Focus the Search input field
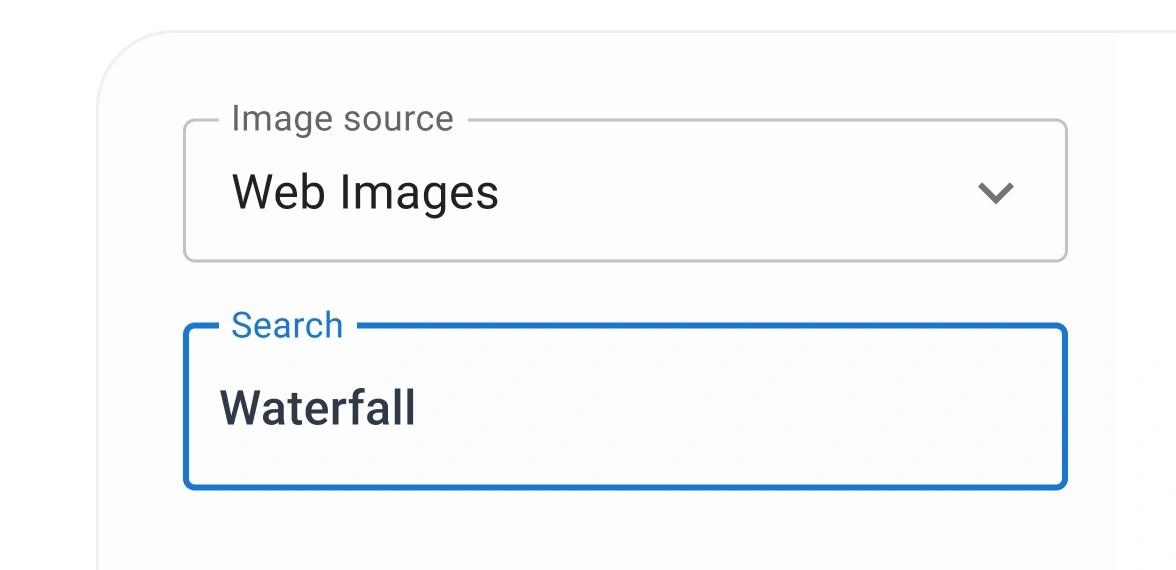This screenshot has height=570, width=1176. [625, 408]
